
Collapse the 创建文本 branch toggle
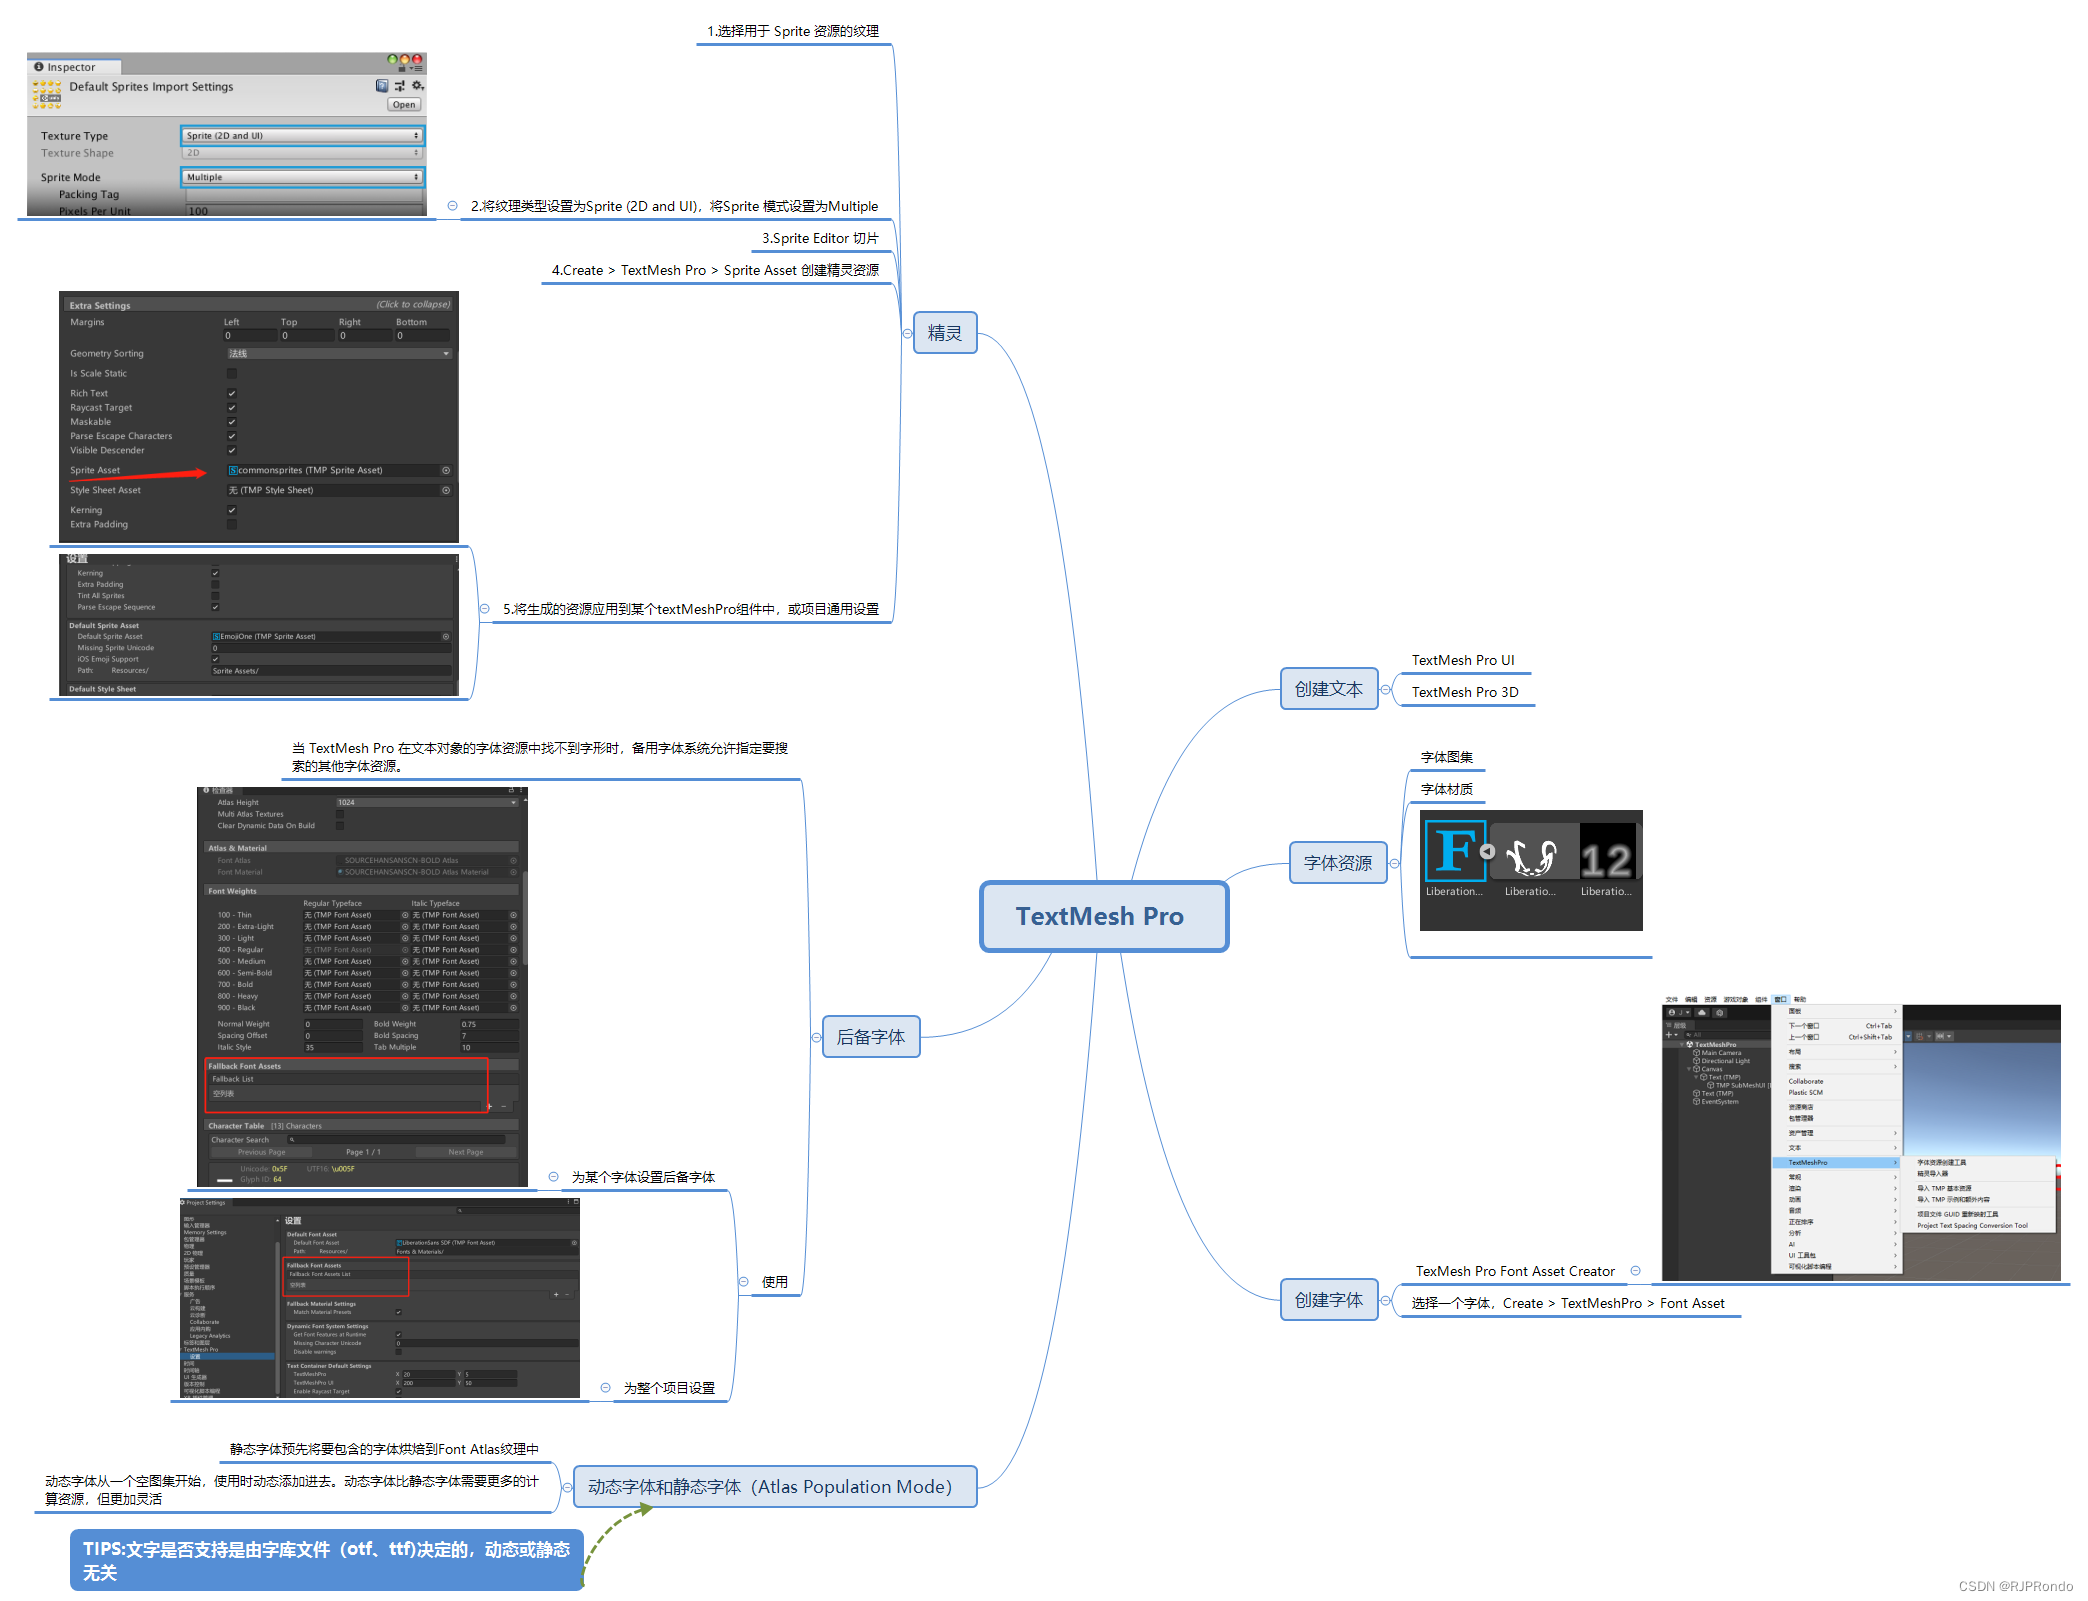(x=1386, y=690)
